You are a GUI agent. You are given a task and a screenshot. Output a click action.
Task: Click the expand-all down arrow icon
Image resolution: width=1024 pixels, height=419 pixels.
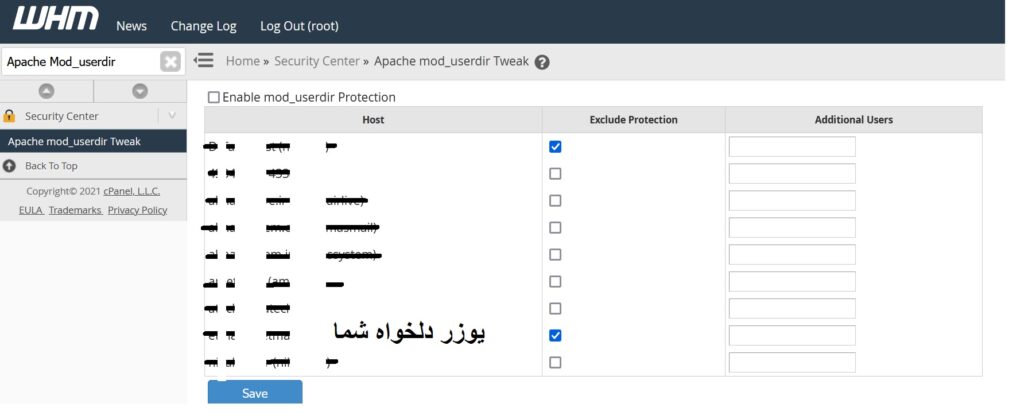(x=140, y=91)
